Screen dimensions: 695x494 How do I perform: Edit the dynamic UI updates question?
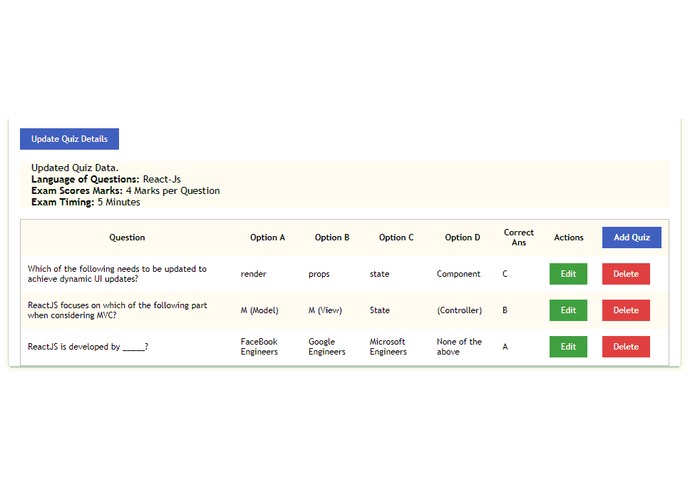click(x=568, y=274)
